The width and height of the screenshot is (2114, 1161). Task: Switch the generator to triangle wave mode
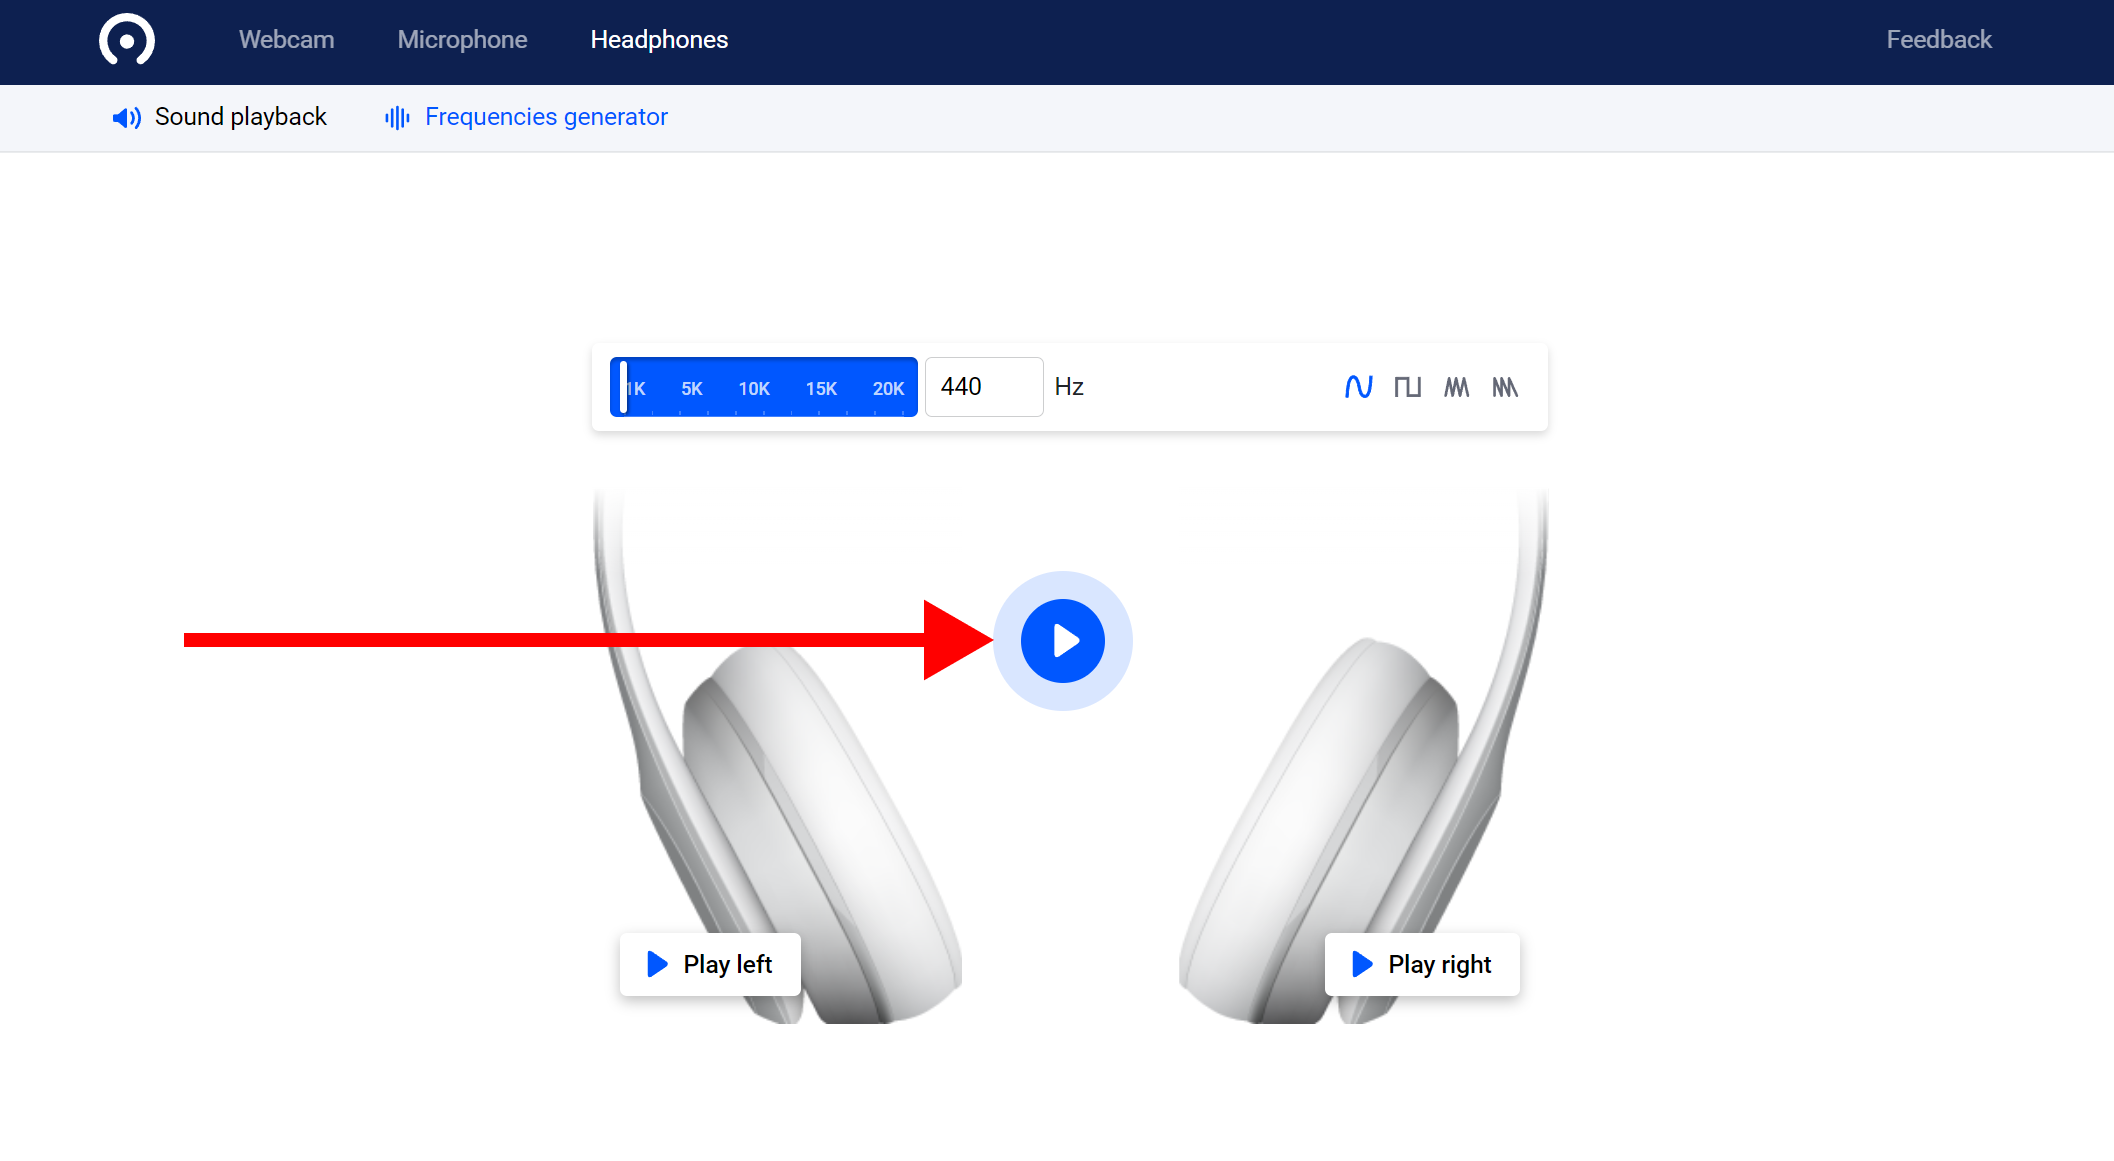(1456, 387)
